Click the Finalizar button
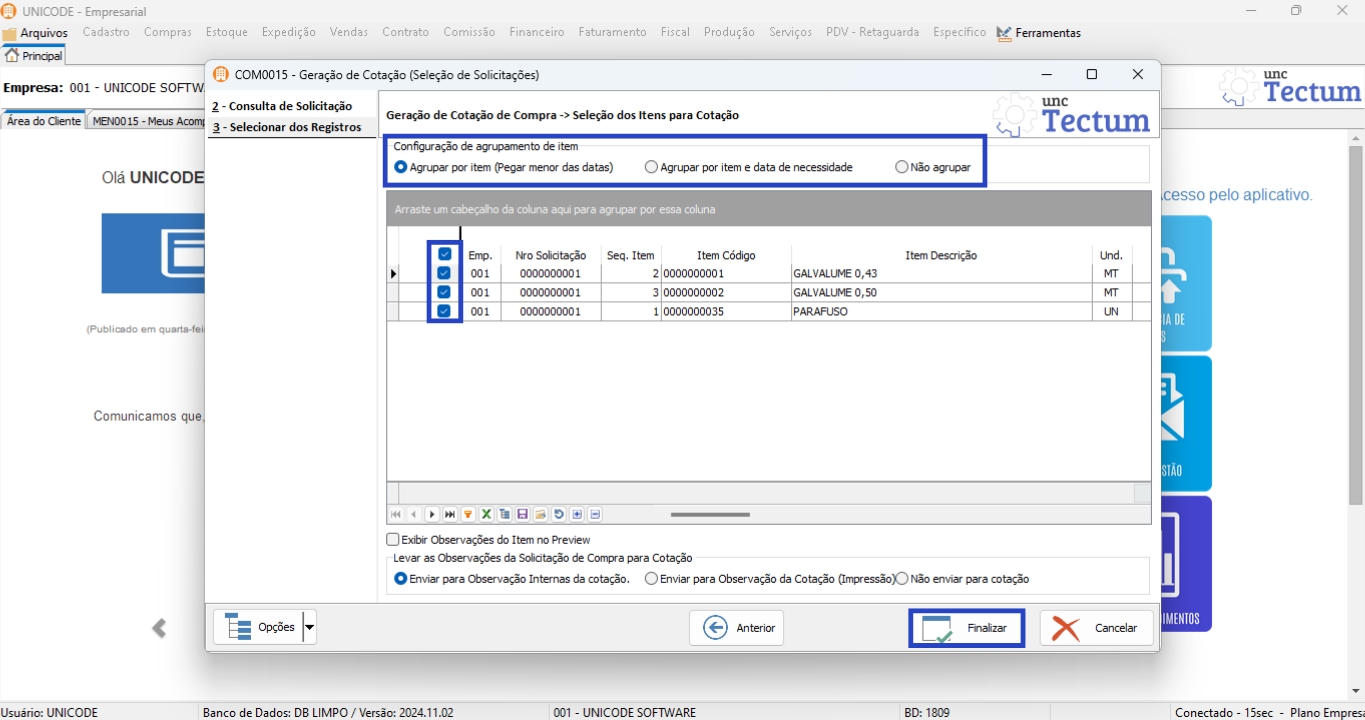The height and width of the screenshot is (720, 1365). point(966,628)
